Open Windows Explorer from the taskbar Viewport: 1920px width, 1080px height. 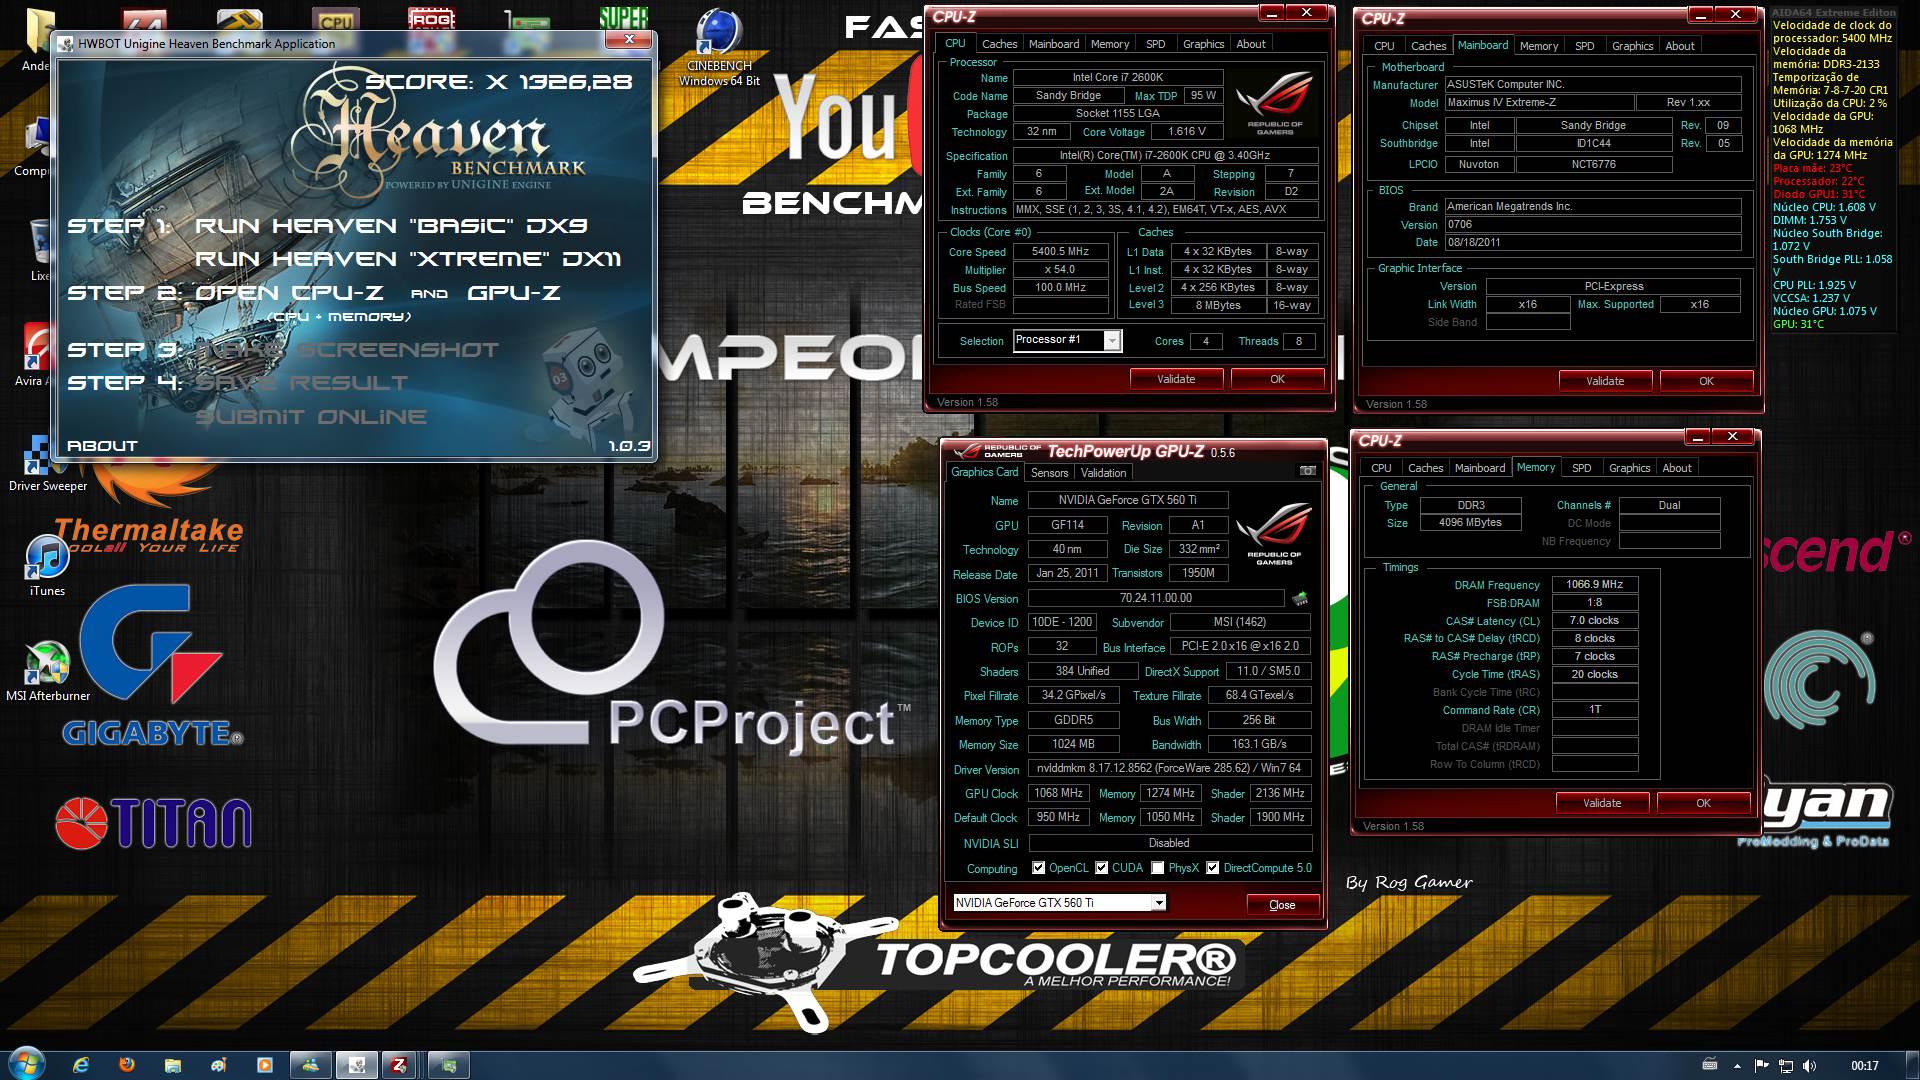click(173, 1065)
